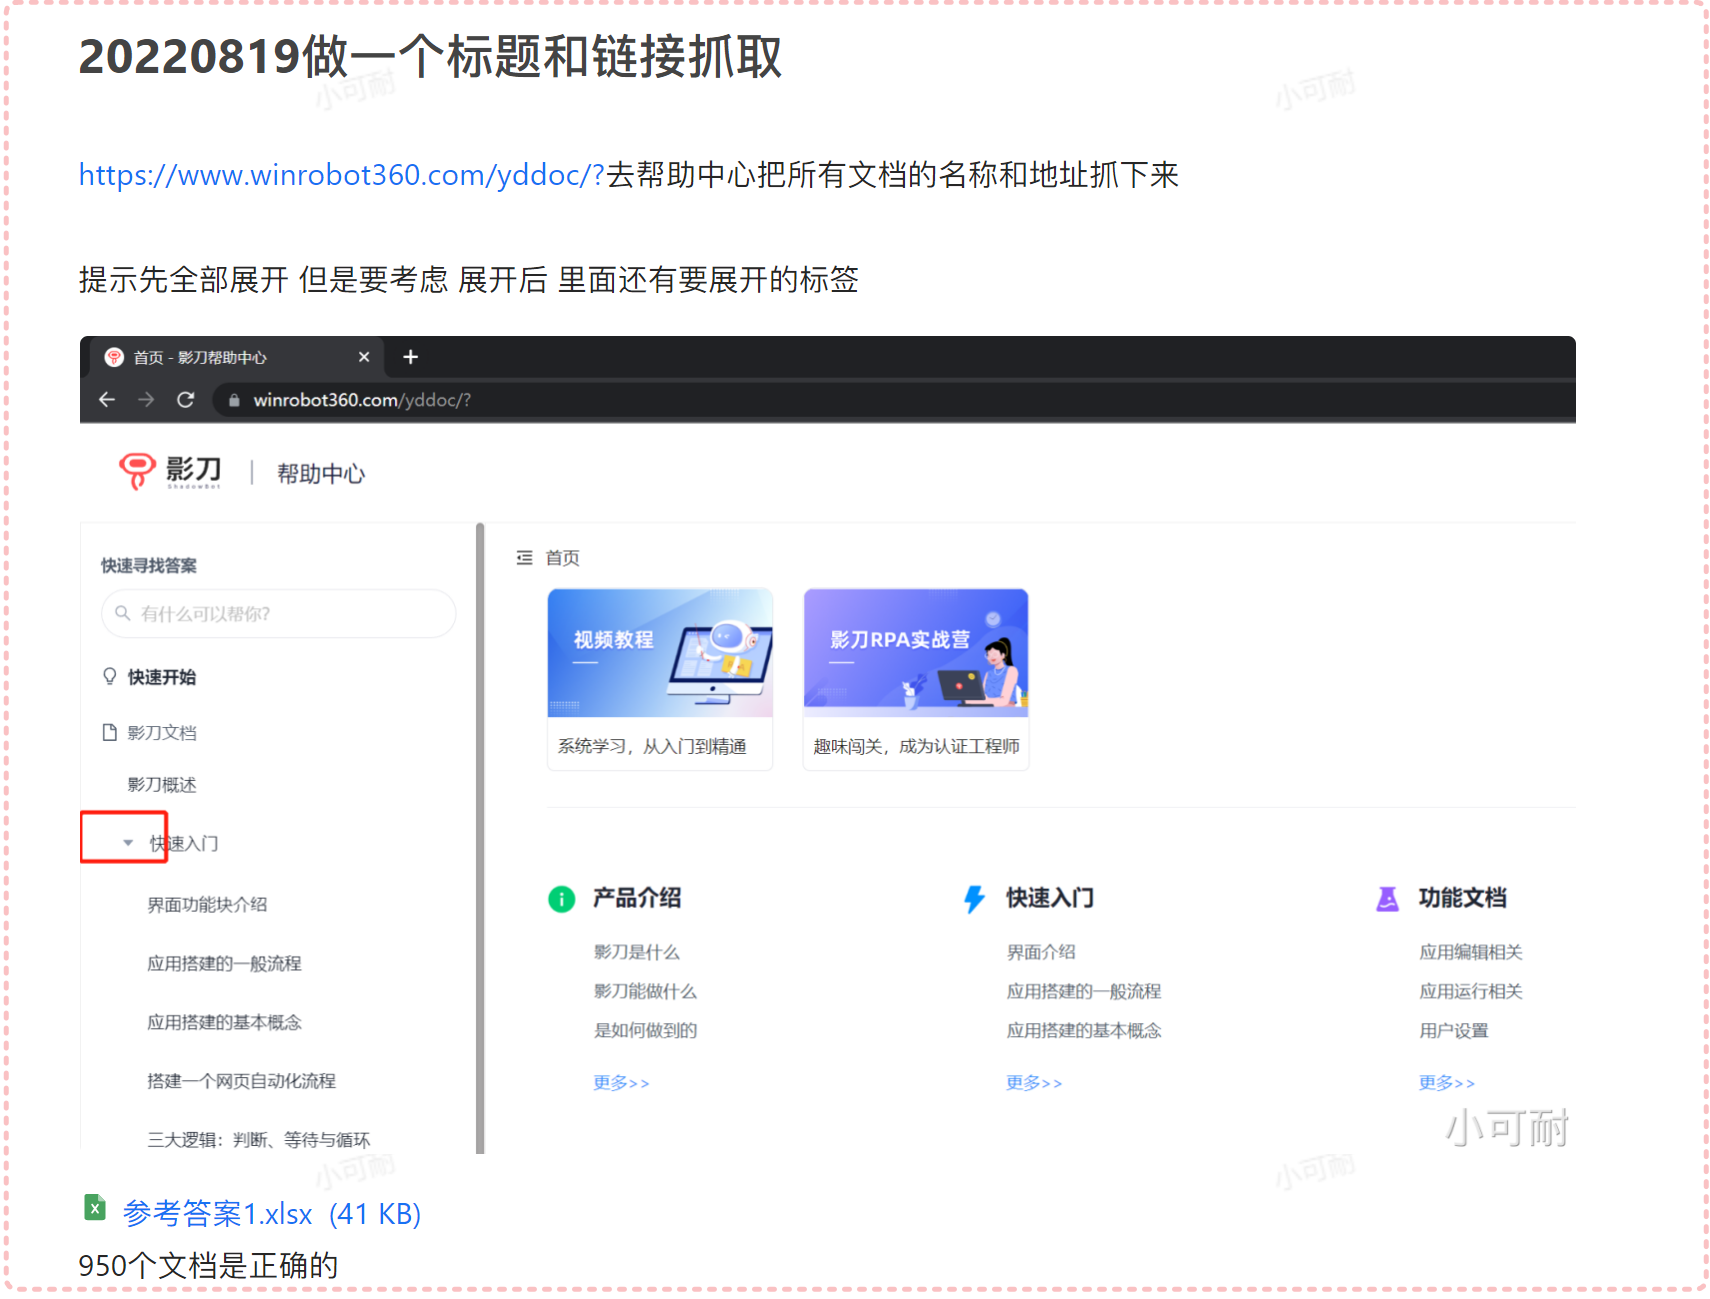
Task: Open 快速开始 in the sidebar
Action: (162, 677)
